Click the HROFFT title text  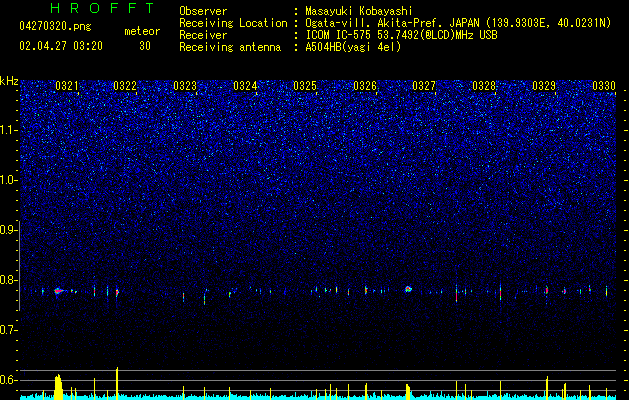(x=103, y=8)
